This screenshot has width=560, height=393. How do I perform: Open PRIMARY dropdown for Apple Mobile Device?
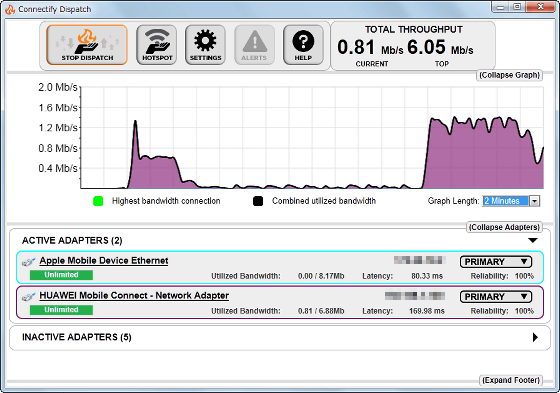click(x=496, y=262)
